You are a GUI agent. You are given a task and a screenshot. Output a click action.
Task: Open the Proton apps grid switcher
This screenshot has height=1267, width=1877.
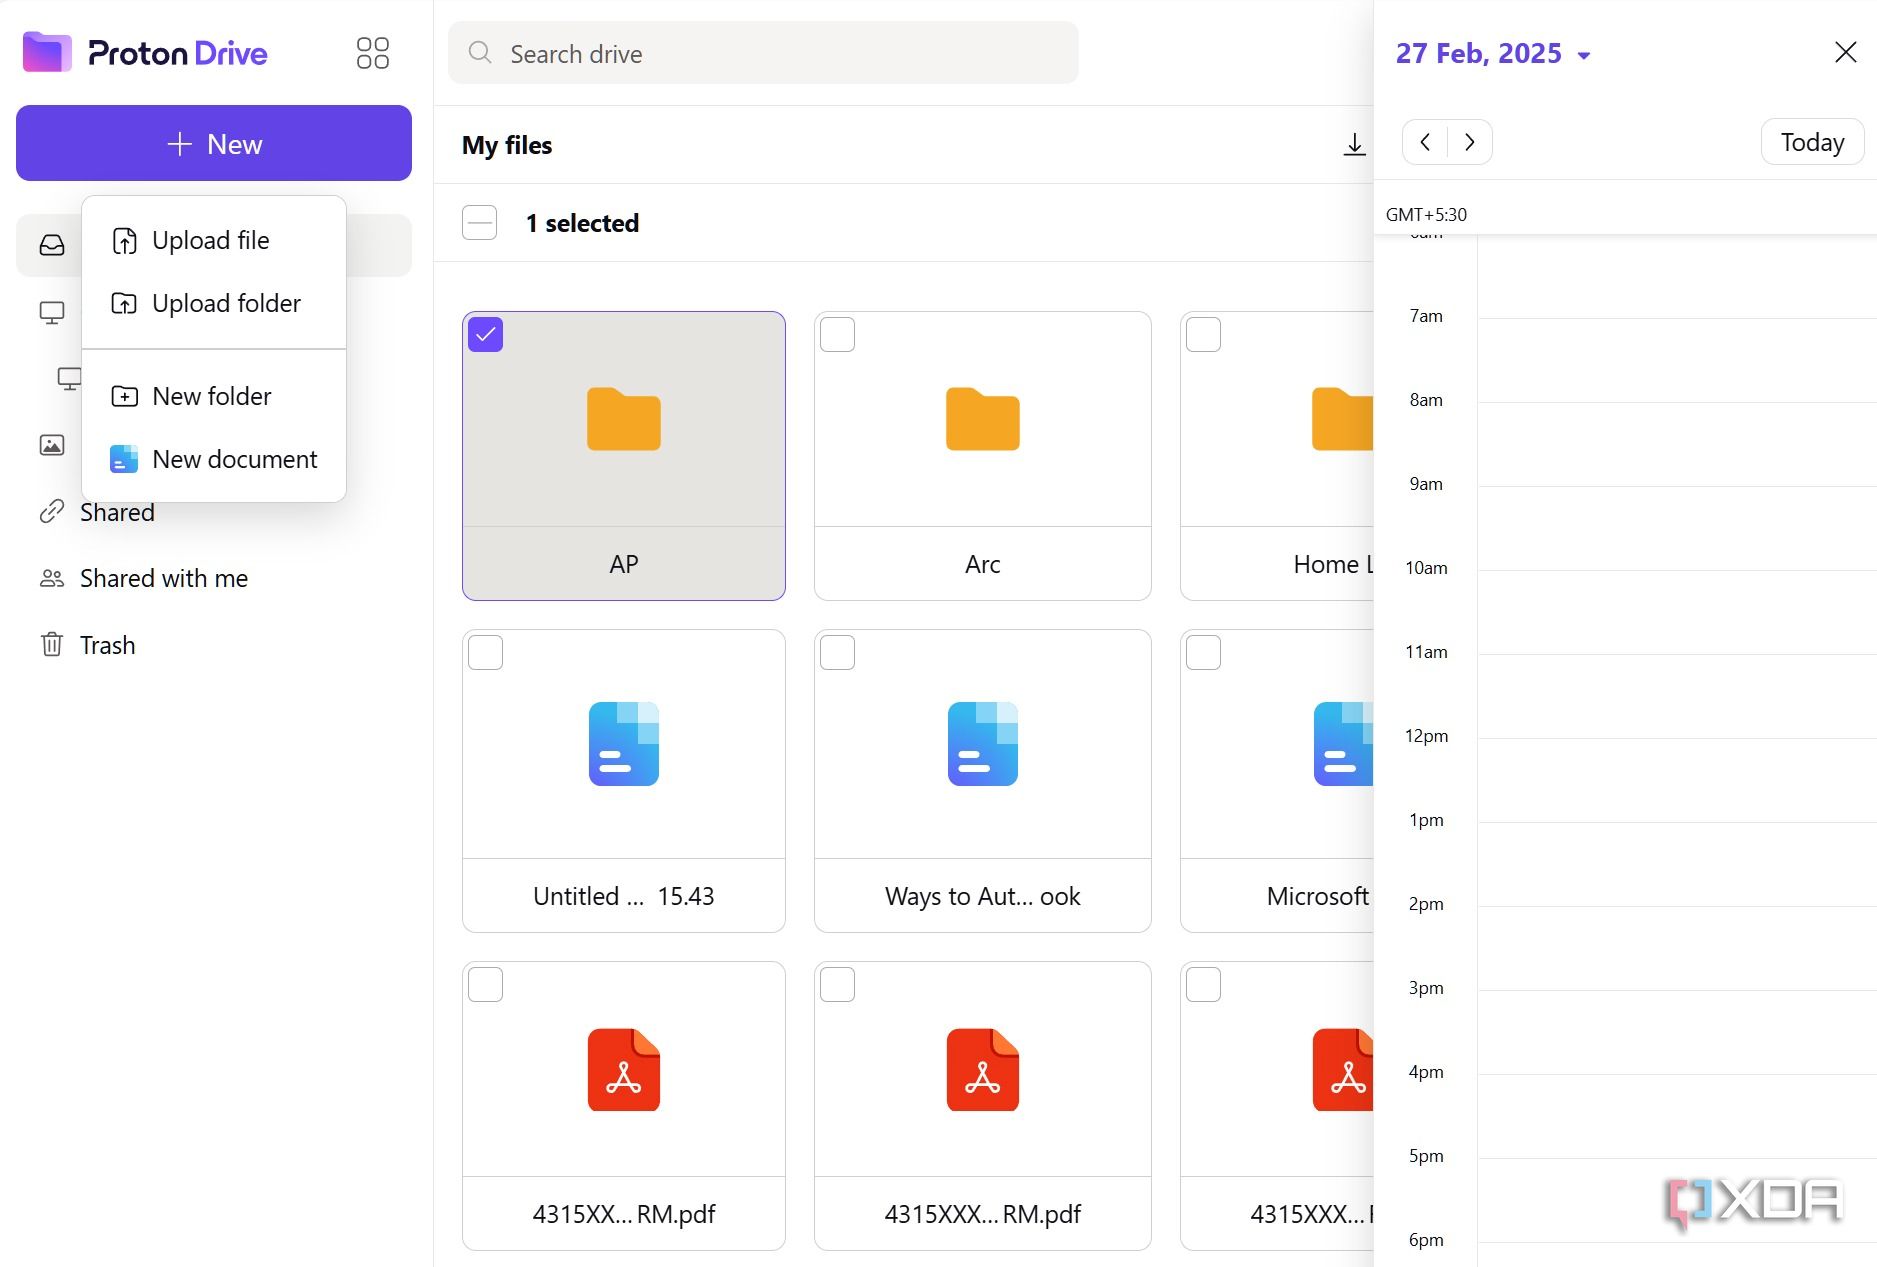pyautogui.click(x=372, y=53)
